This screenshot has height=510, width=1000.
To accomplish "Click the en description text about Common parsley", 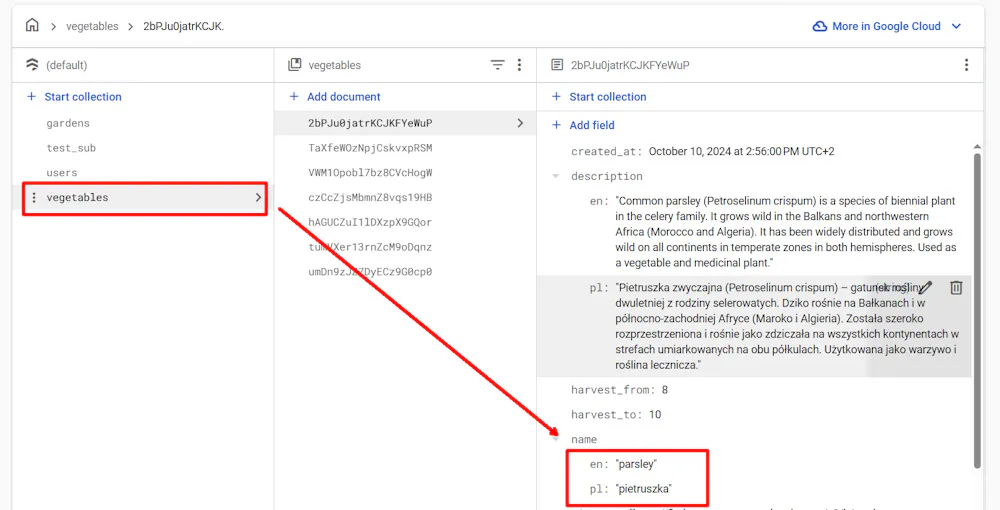I will coord(785,231).
